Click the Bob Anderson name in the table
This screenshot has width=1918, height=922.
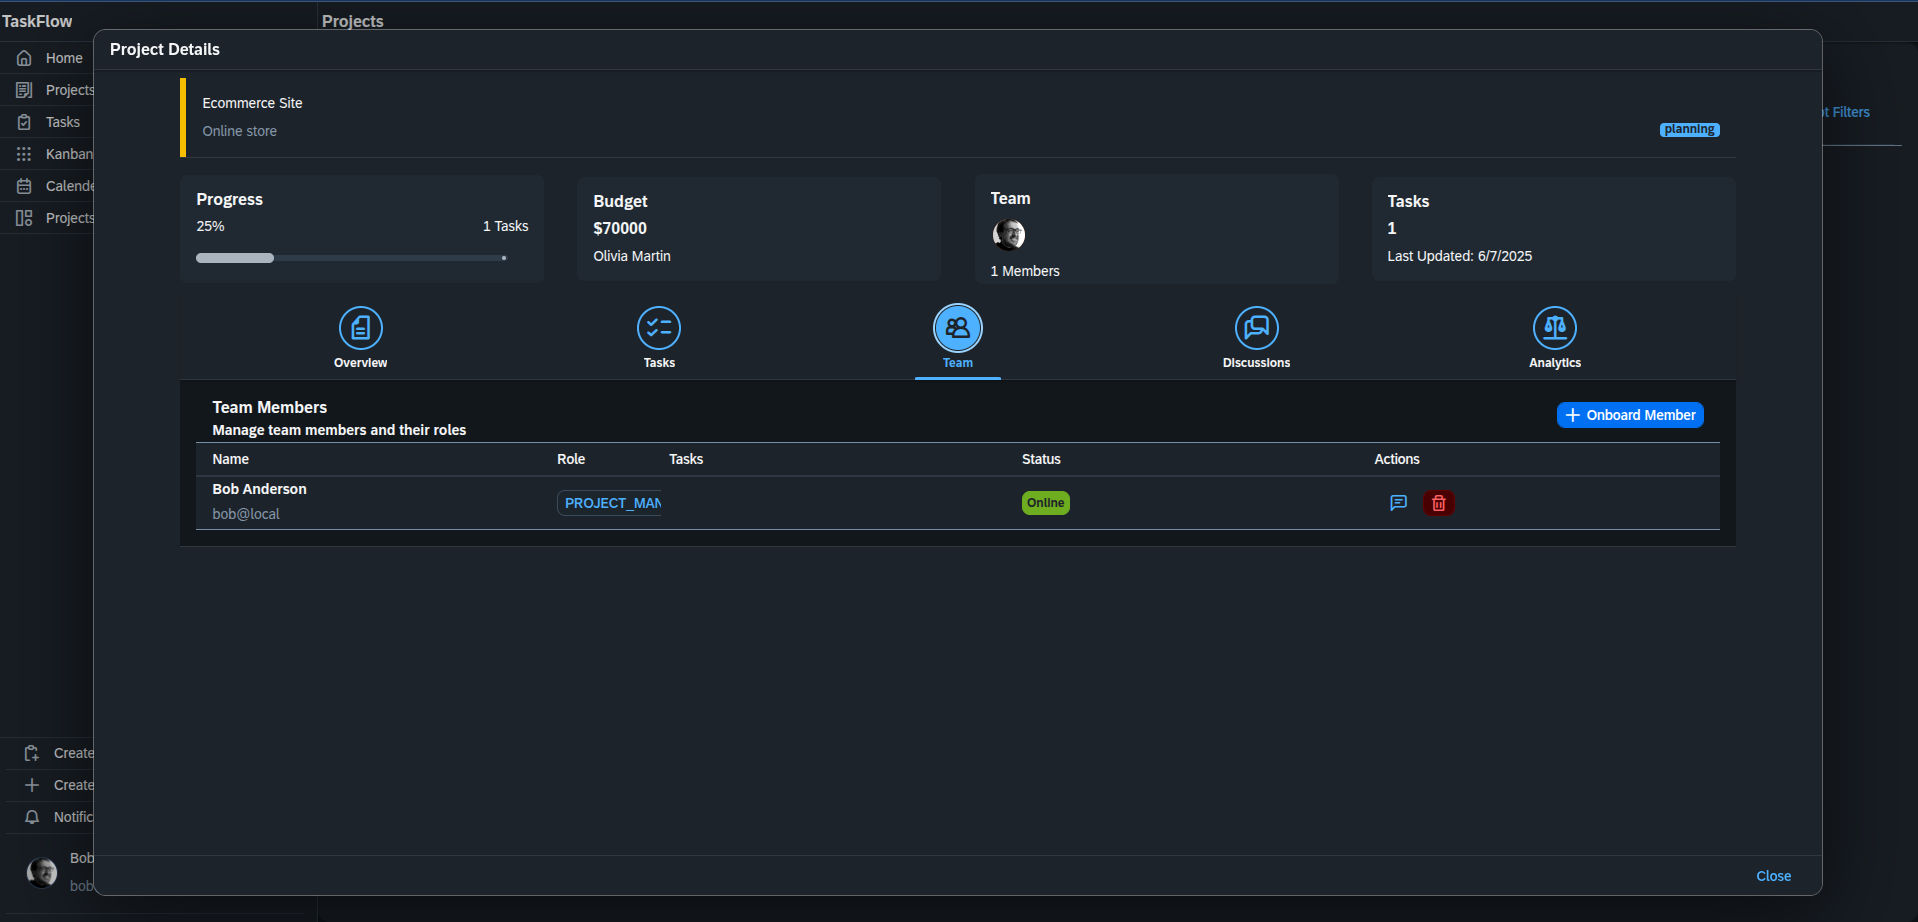click(259, 489)
